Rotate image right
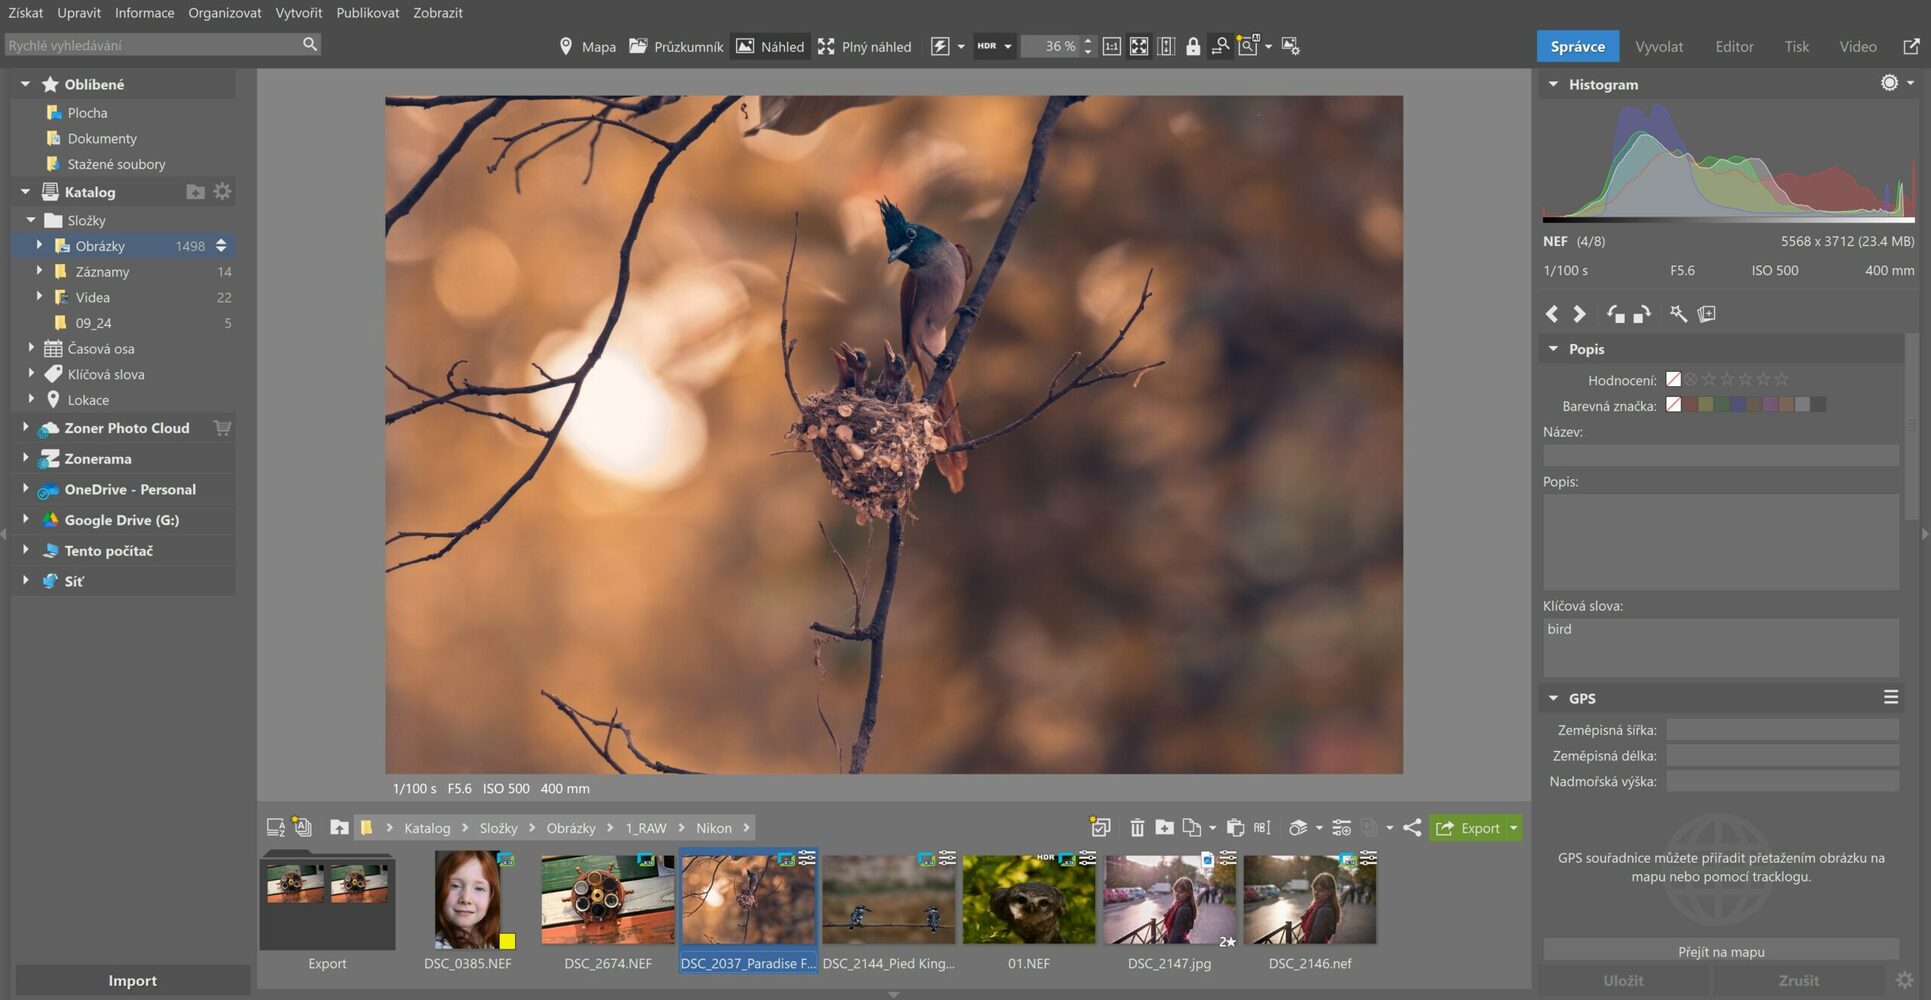The height and width of the screenshot is (1000, 1931). click(x=1642, y=314)
